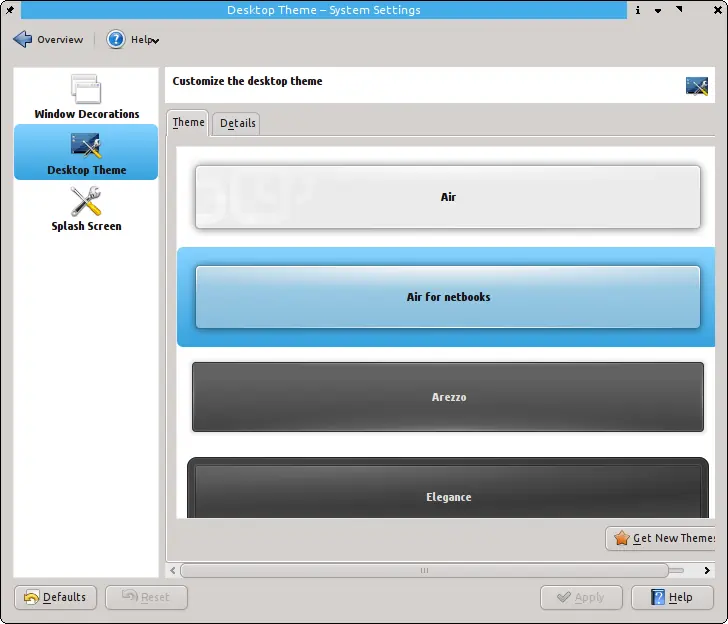Screen dimensions: 728x624
Task: Choose the Air for netbooks theme
Action: [x=448, y=297]
